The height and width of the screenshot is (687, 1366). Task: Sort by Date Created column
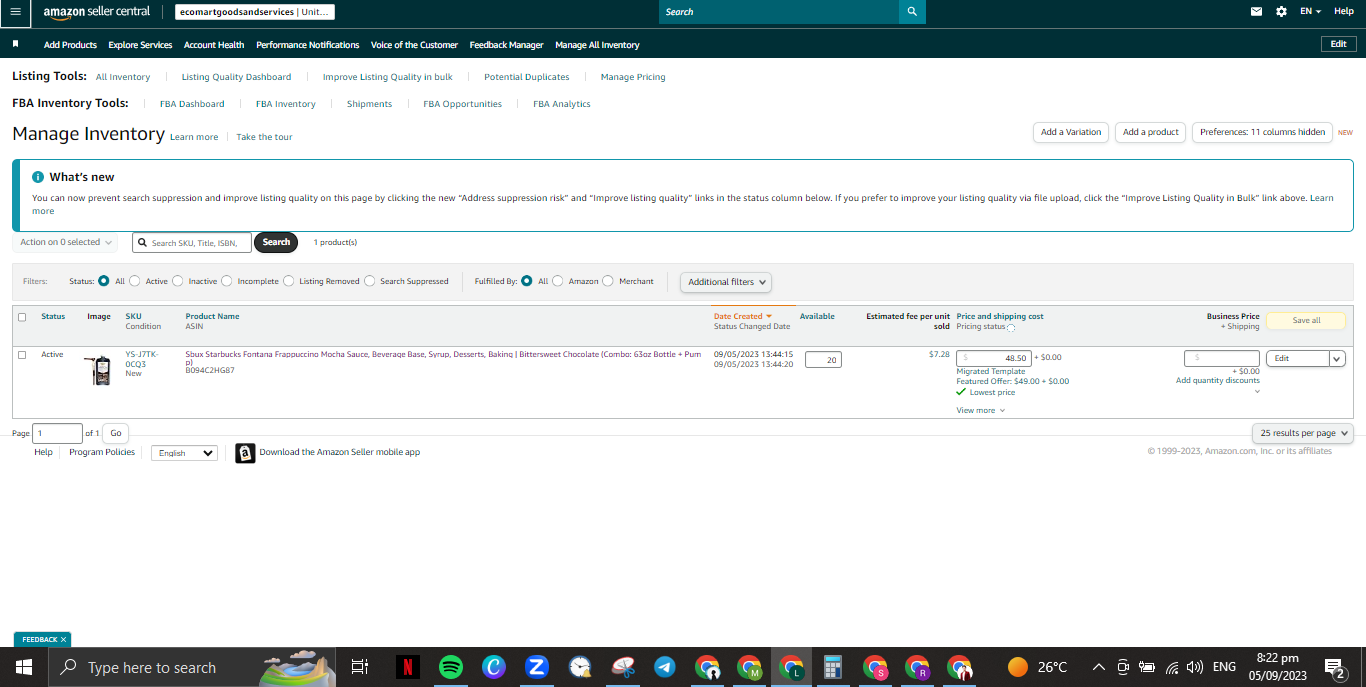[x=743, y=316]
